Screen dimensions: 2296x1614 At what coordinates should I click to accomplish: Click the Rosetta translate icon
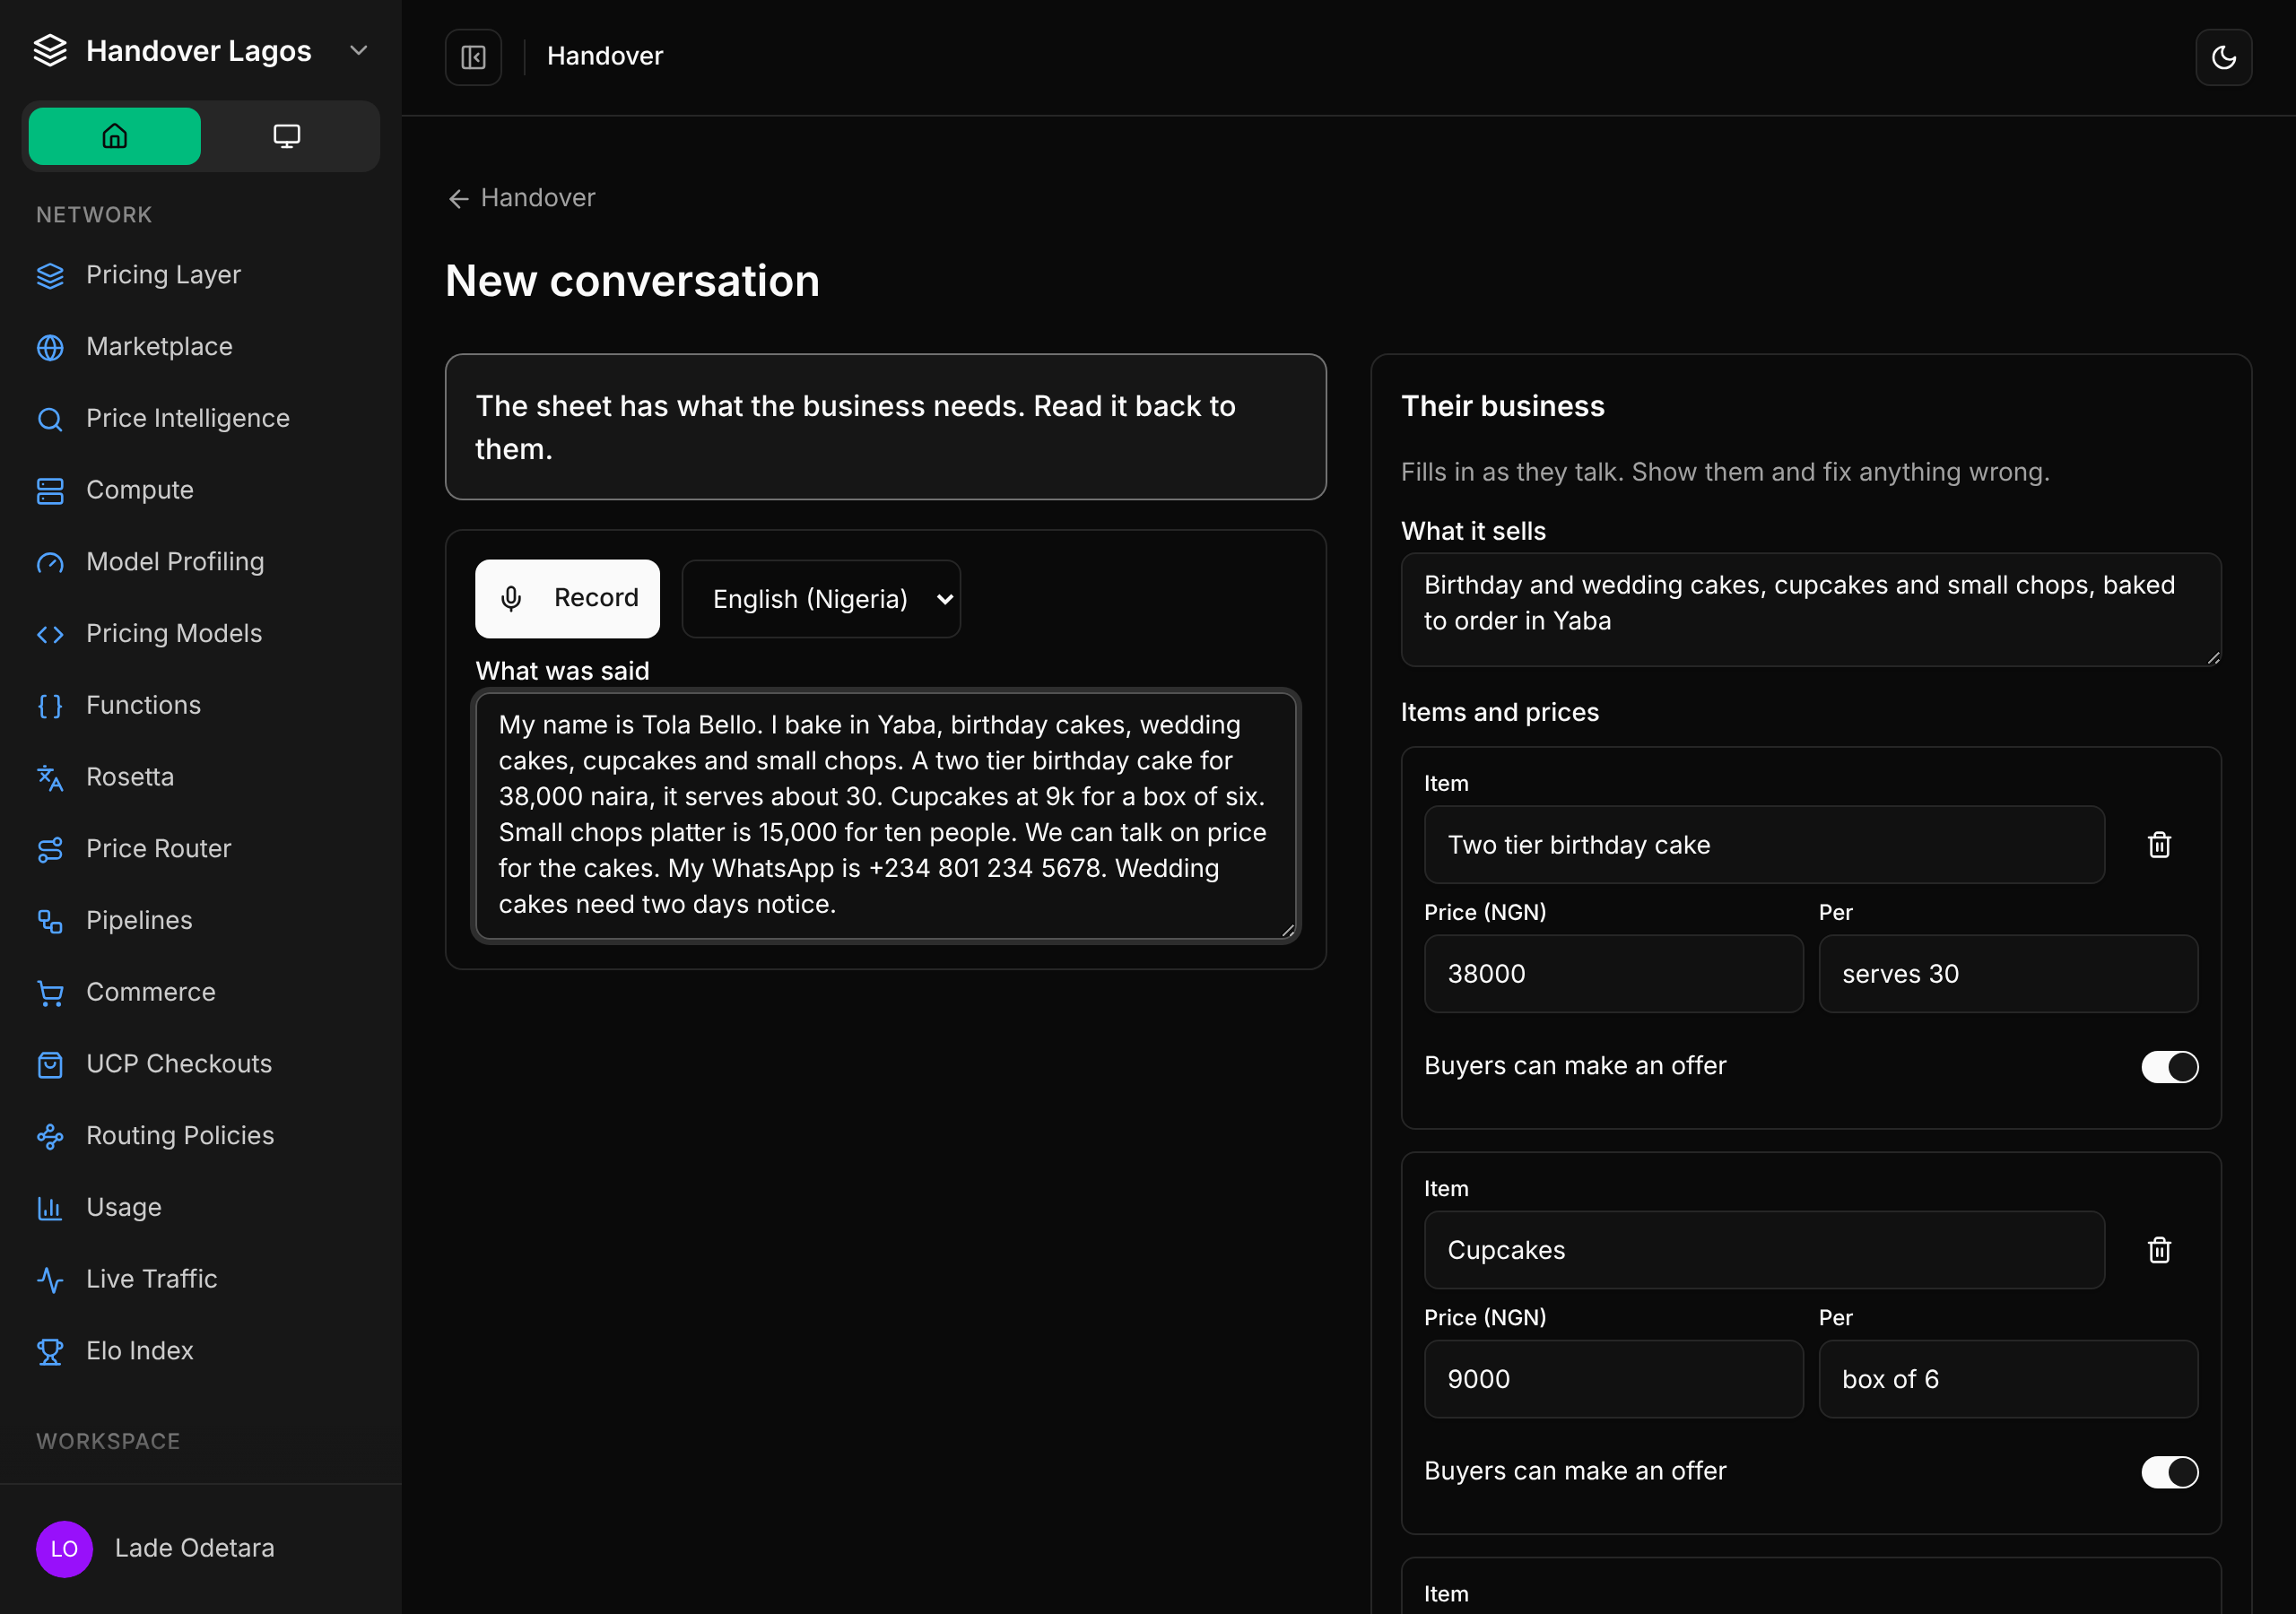[x=50, y=778]
